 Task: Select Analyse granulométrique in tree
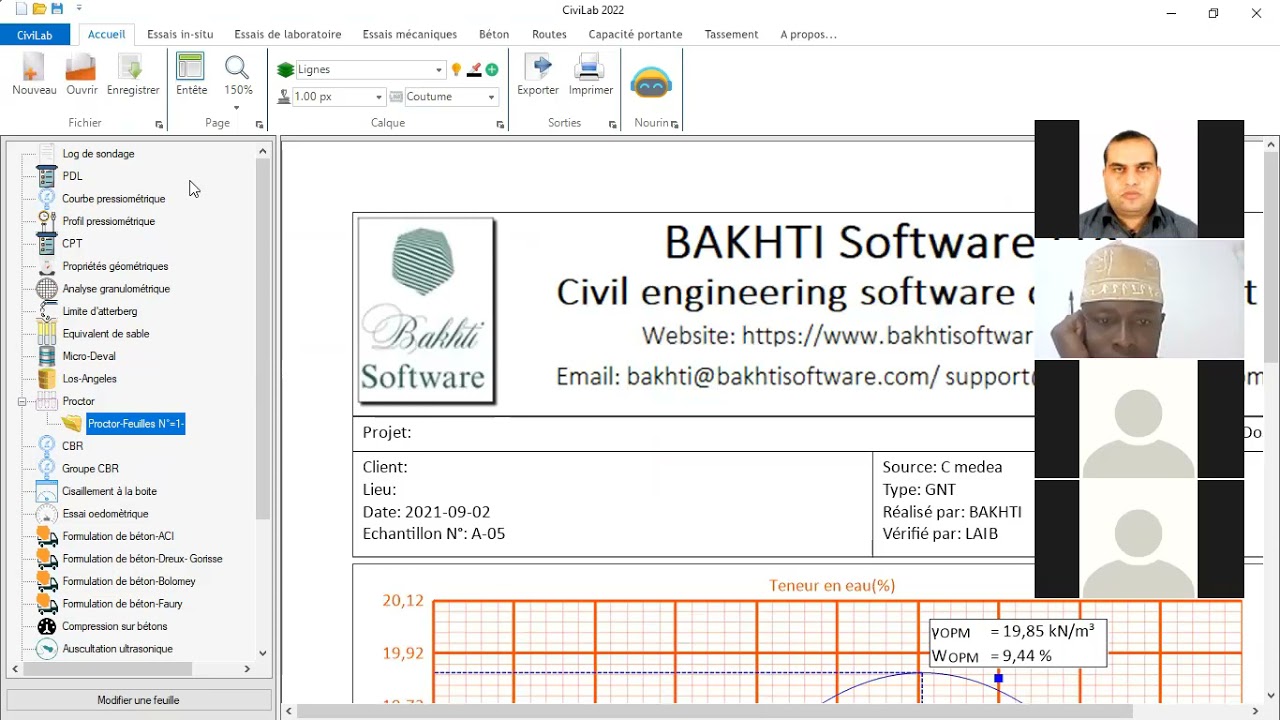116,289
